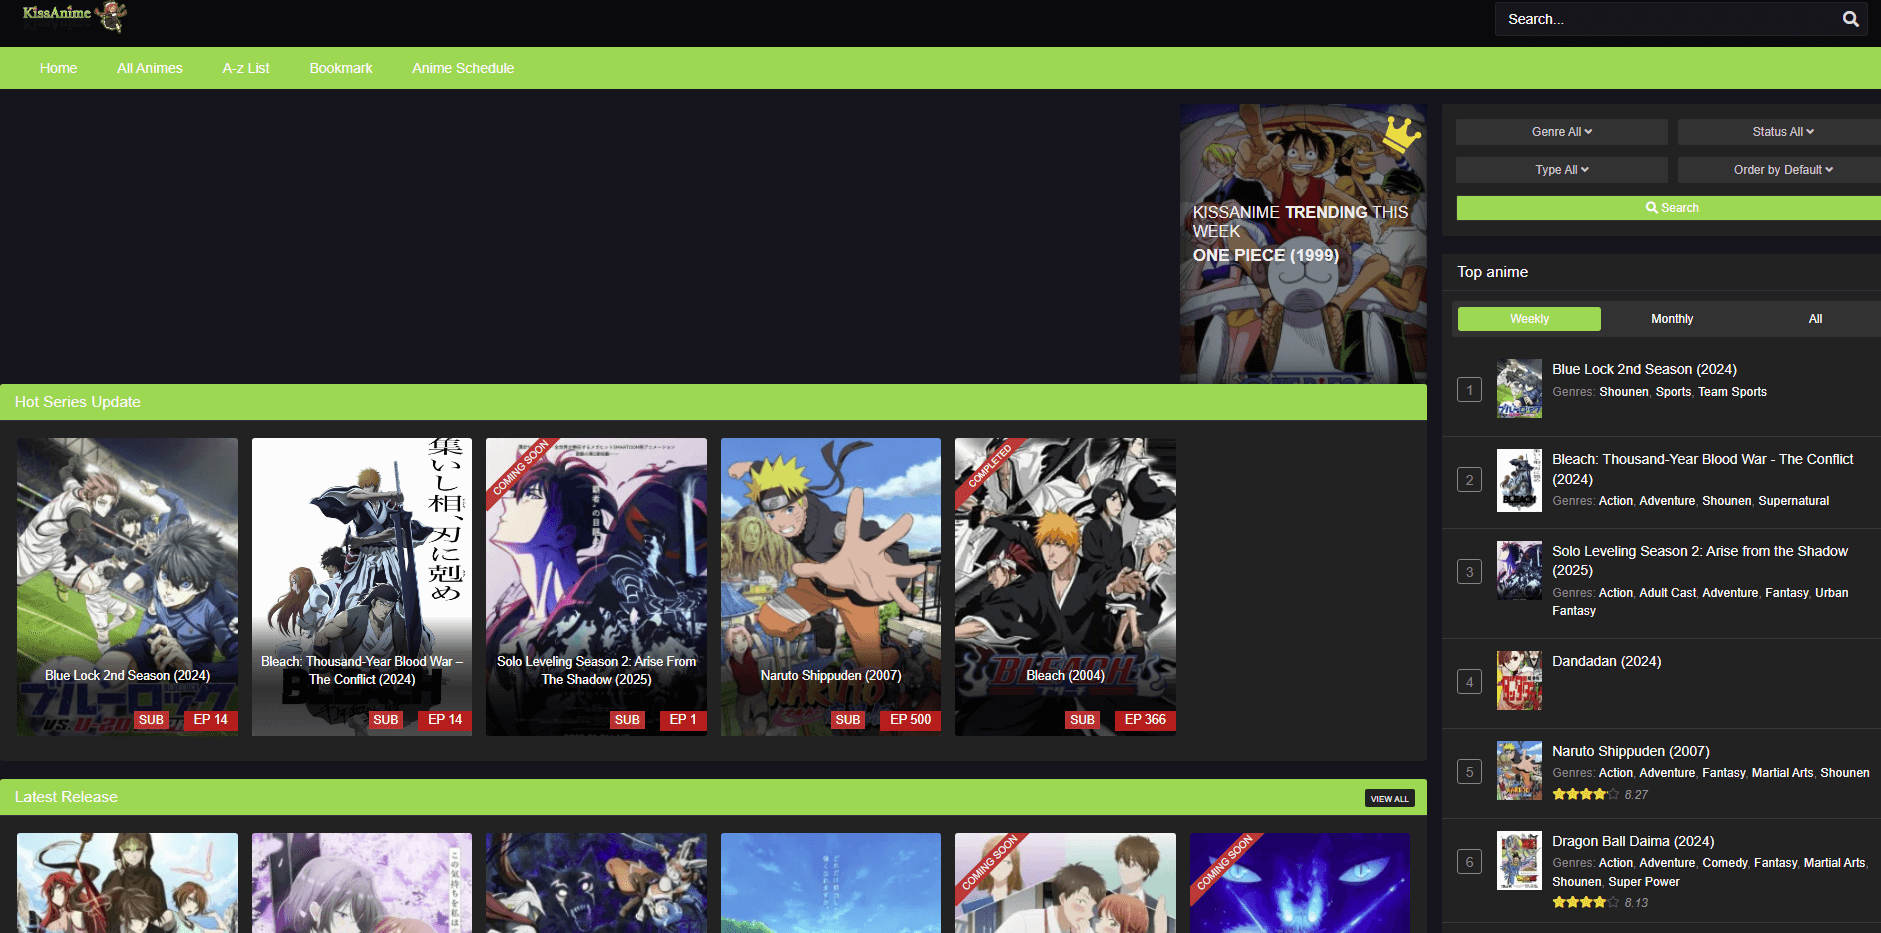
Task: Click the Urban Fantasy genre under Solo Leveling
Action: pos(1700,602)
